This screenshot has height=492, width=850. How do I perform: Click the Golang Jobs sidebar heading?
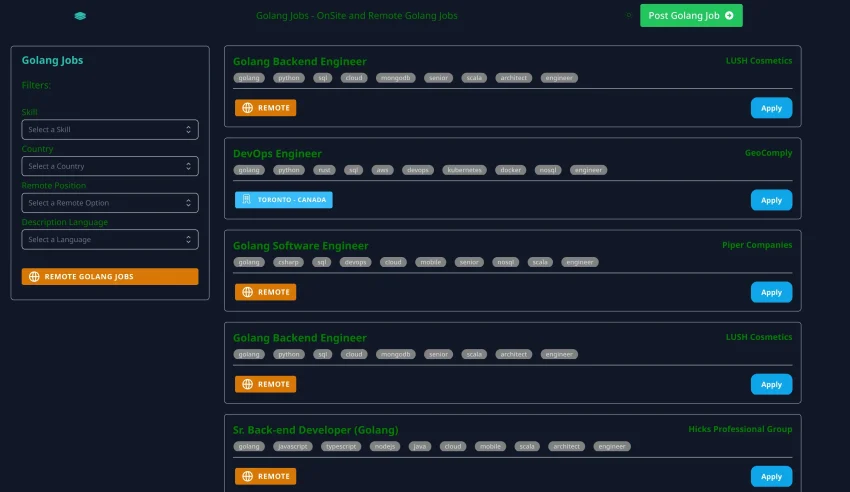click(x=53, y=60)
